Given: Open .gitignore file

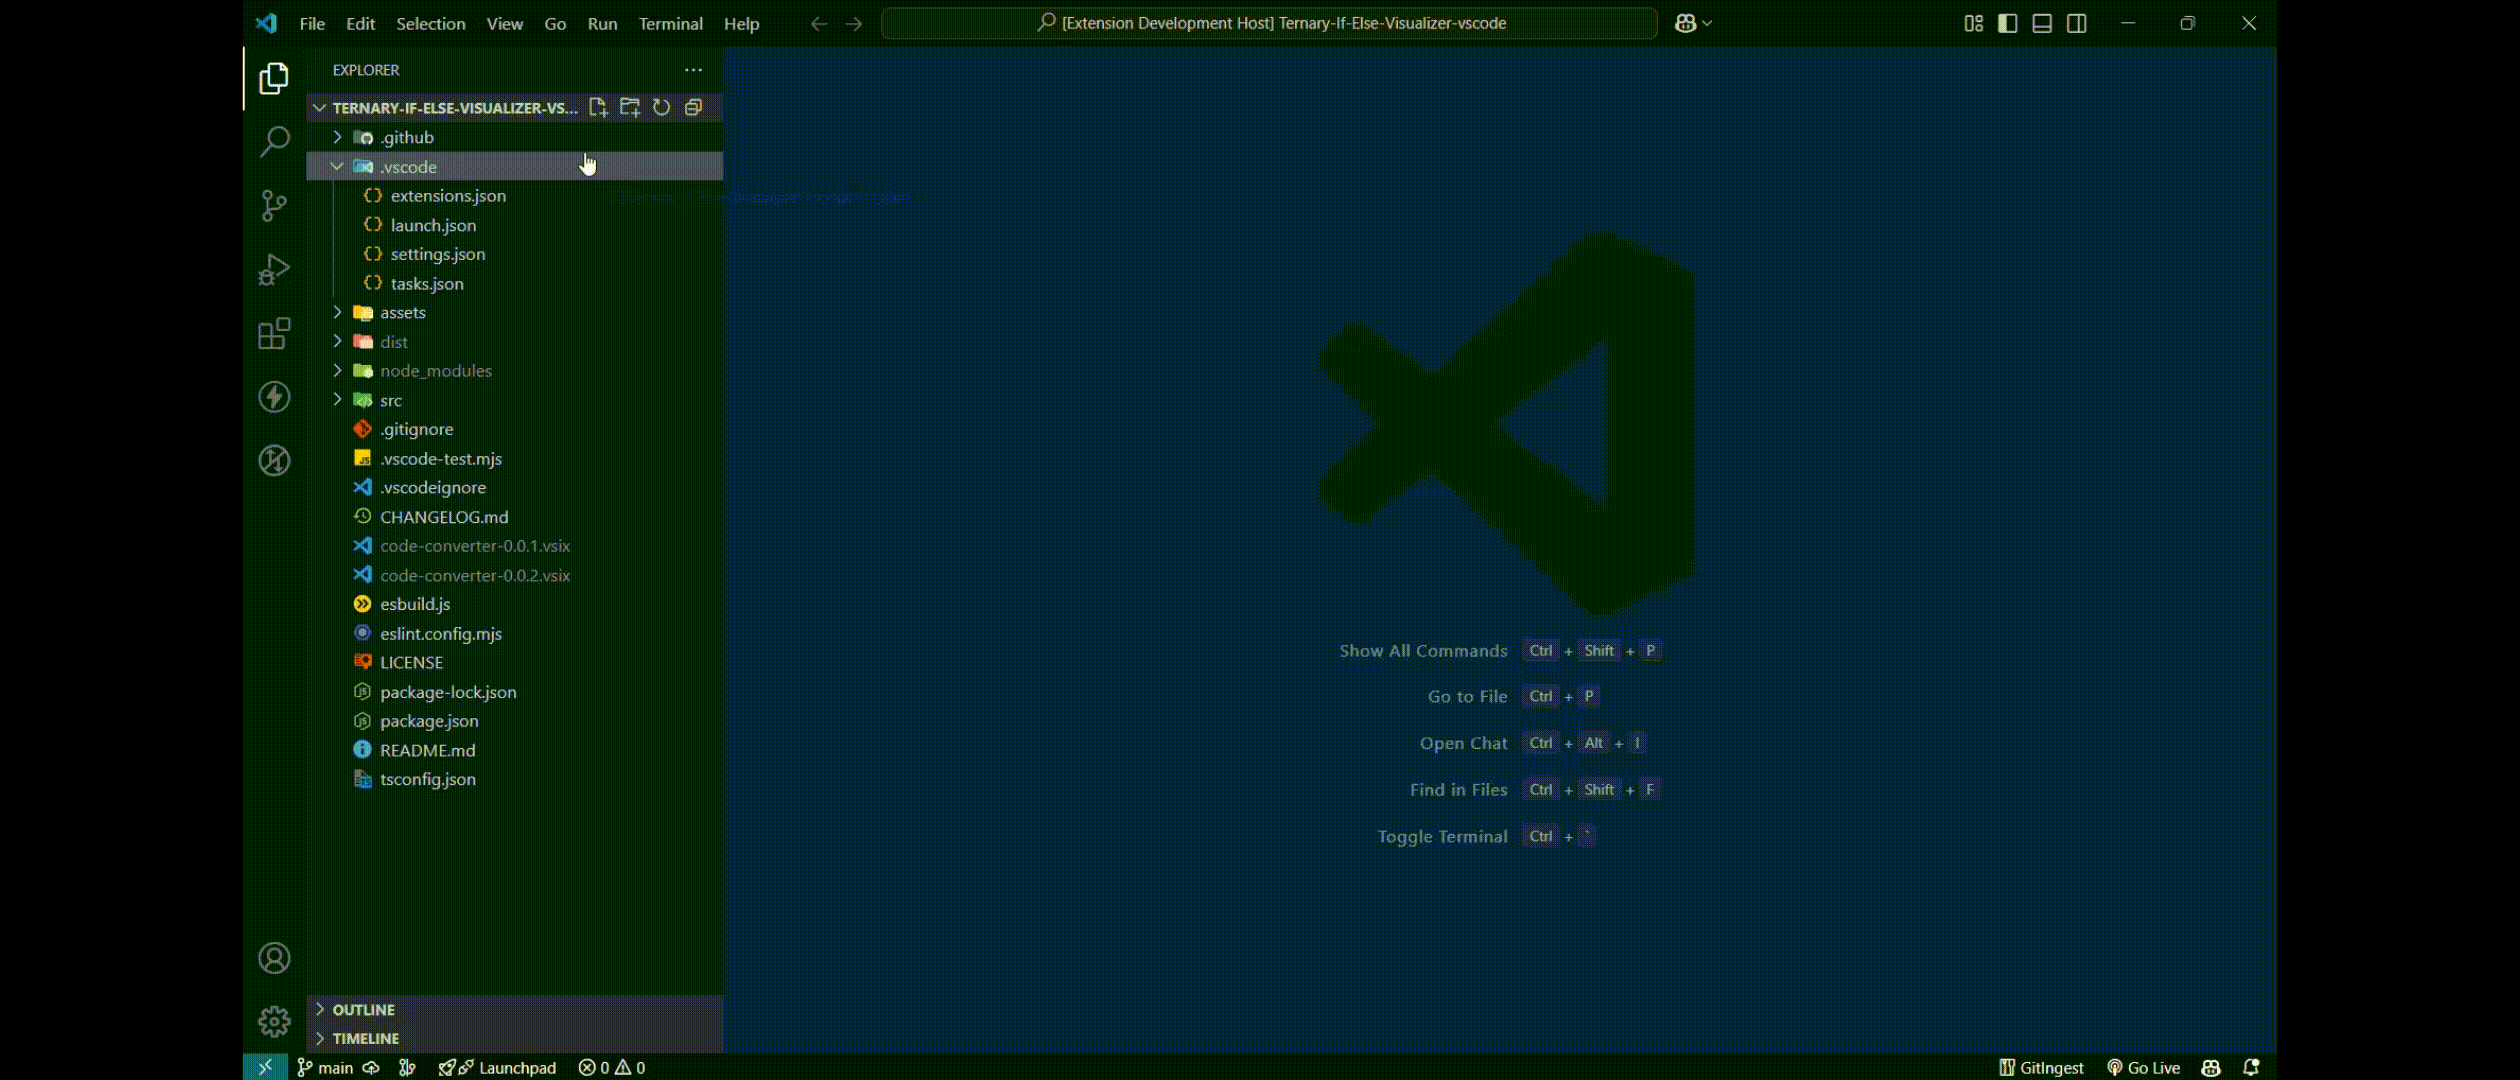Looking at the screenshot, I should (514, 429).
